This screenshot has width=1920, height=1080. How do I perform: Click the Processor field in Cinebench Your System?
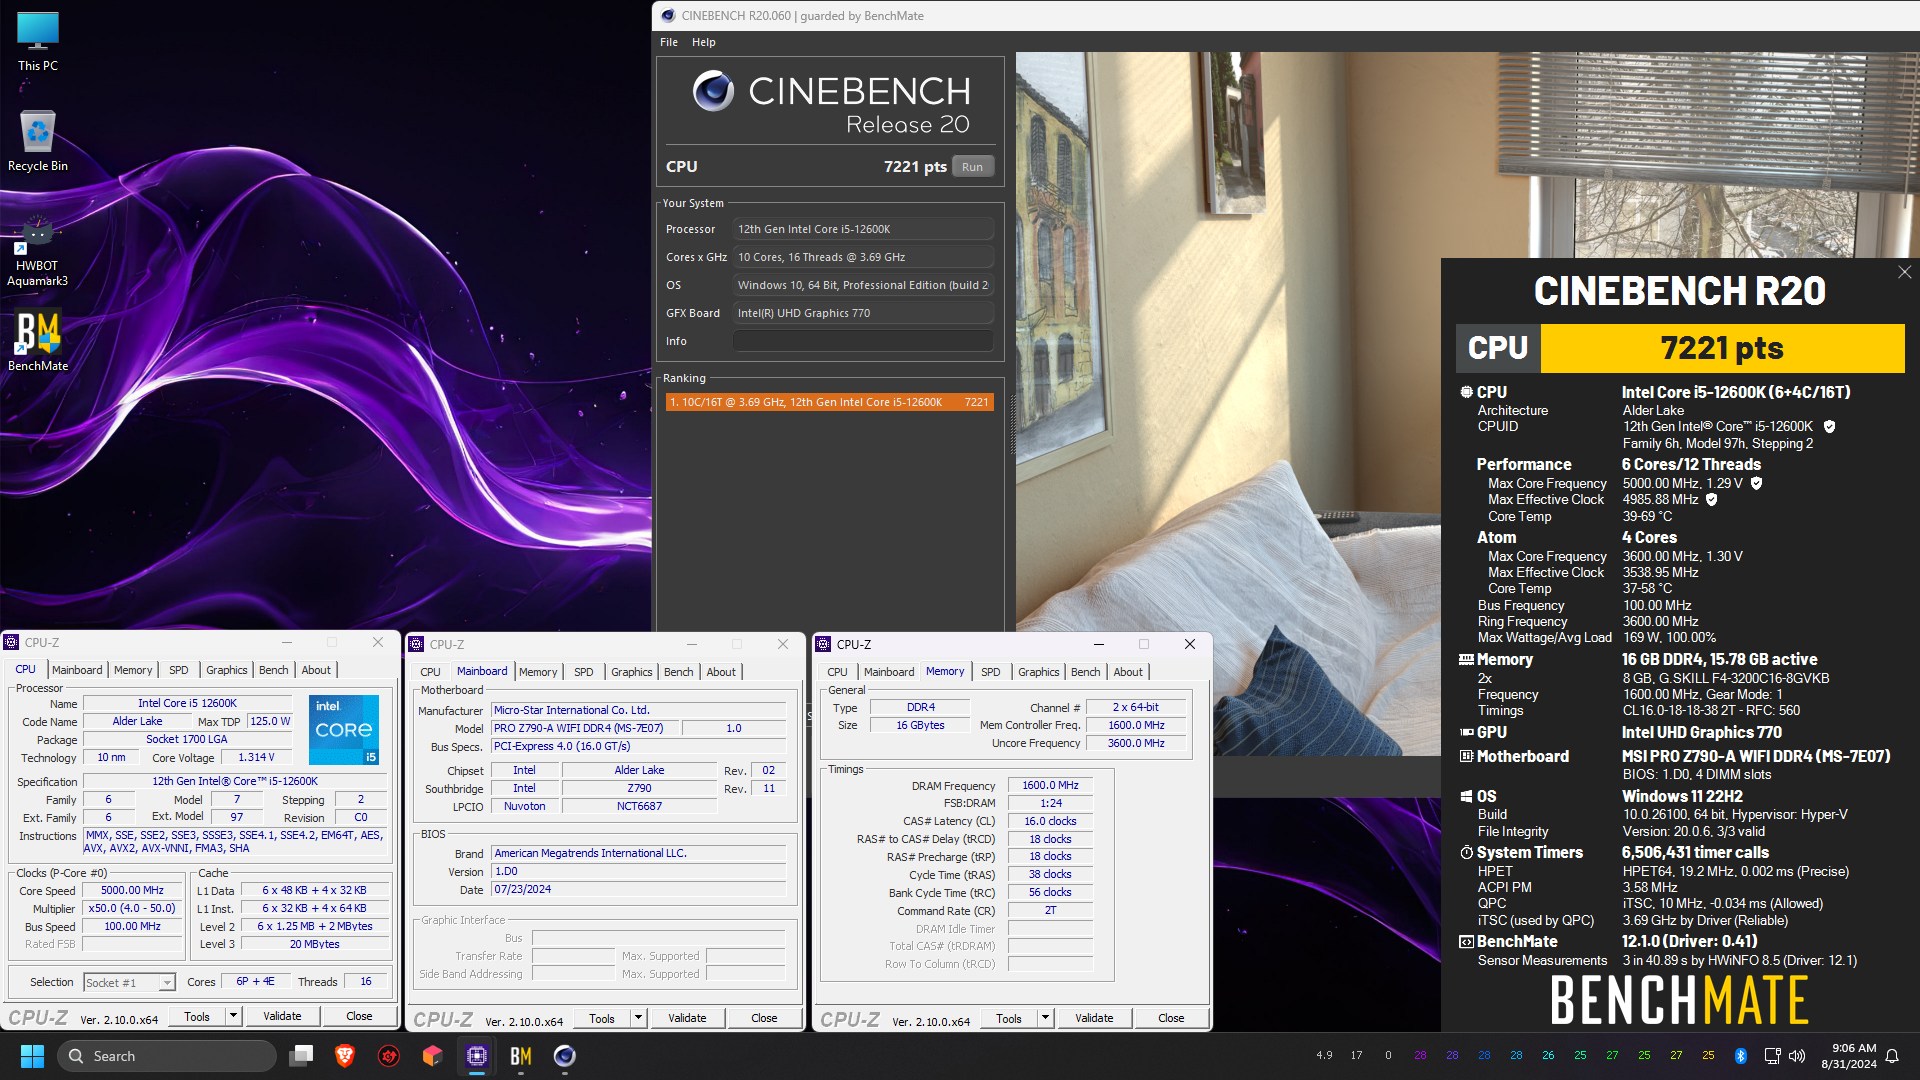(863, 229)
